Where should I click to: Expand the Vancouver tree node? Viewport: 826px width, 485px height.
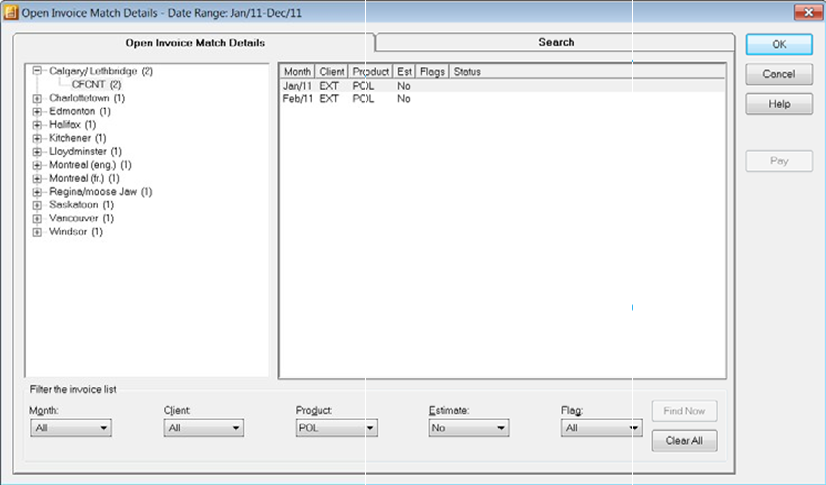(x=37, y=219)
